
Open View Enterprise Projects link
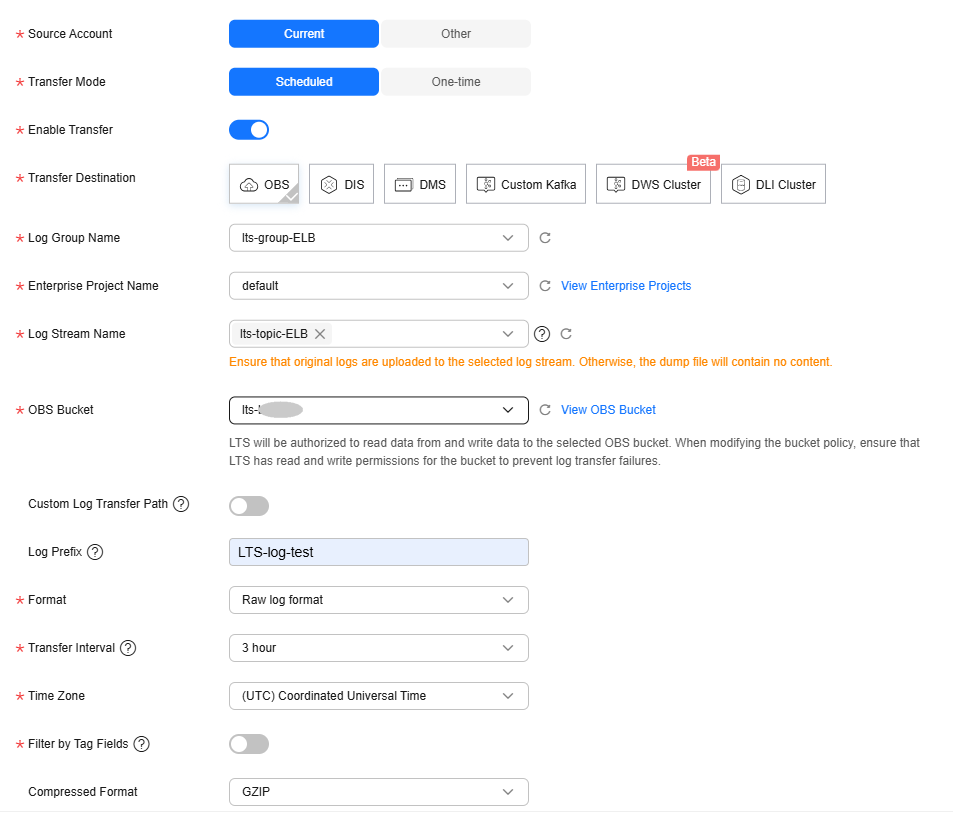(626, 286)
